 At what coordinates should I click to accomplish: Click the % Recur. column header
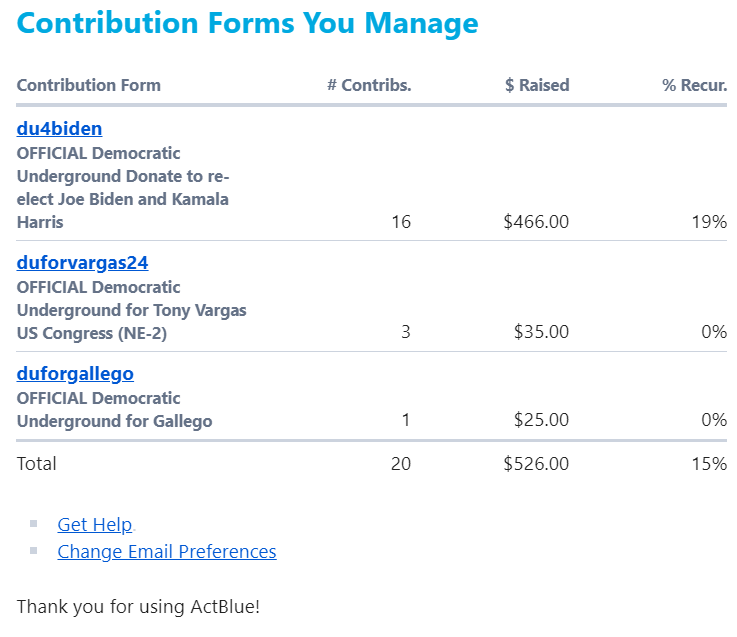[694, 85]
